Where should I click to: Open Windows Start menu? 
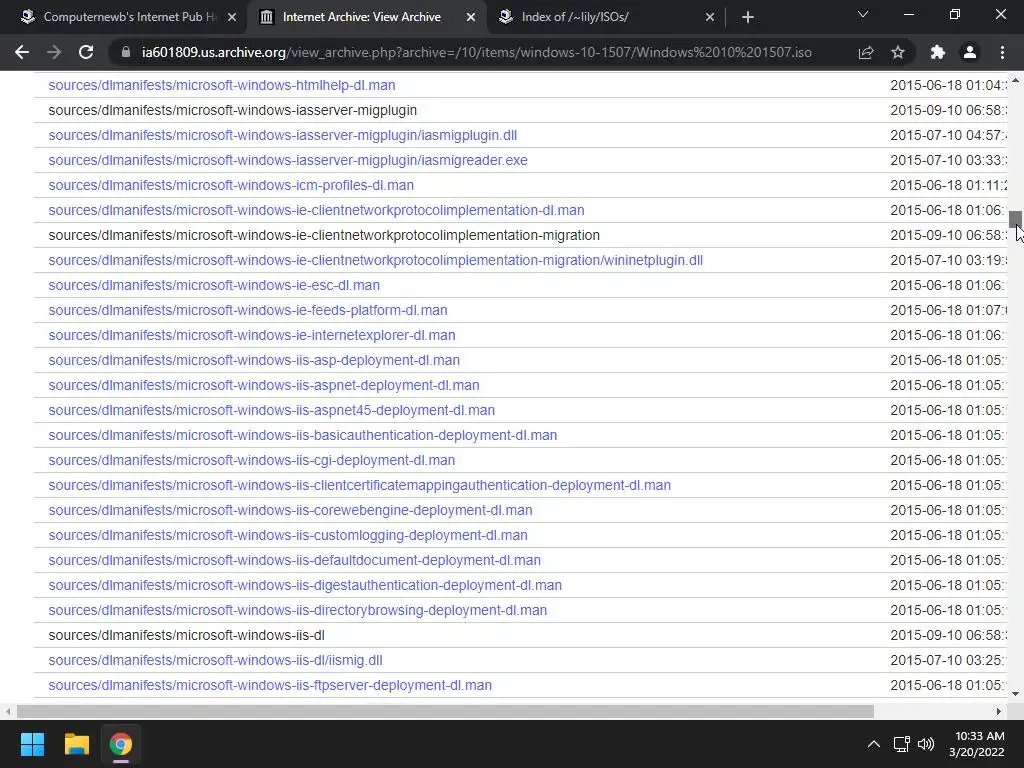click(x=32, y=744)
